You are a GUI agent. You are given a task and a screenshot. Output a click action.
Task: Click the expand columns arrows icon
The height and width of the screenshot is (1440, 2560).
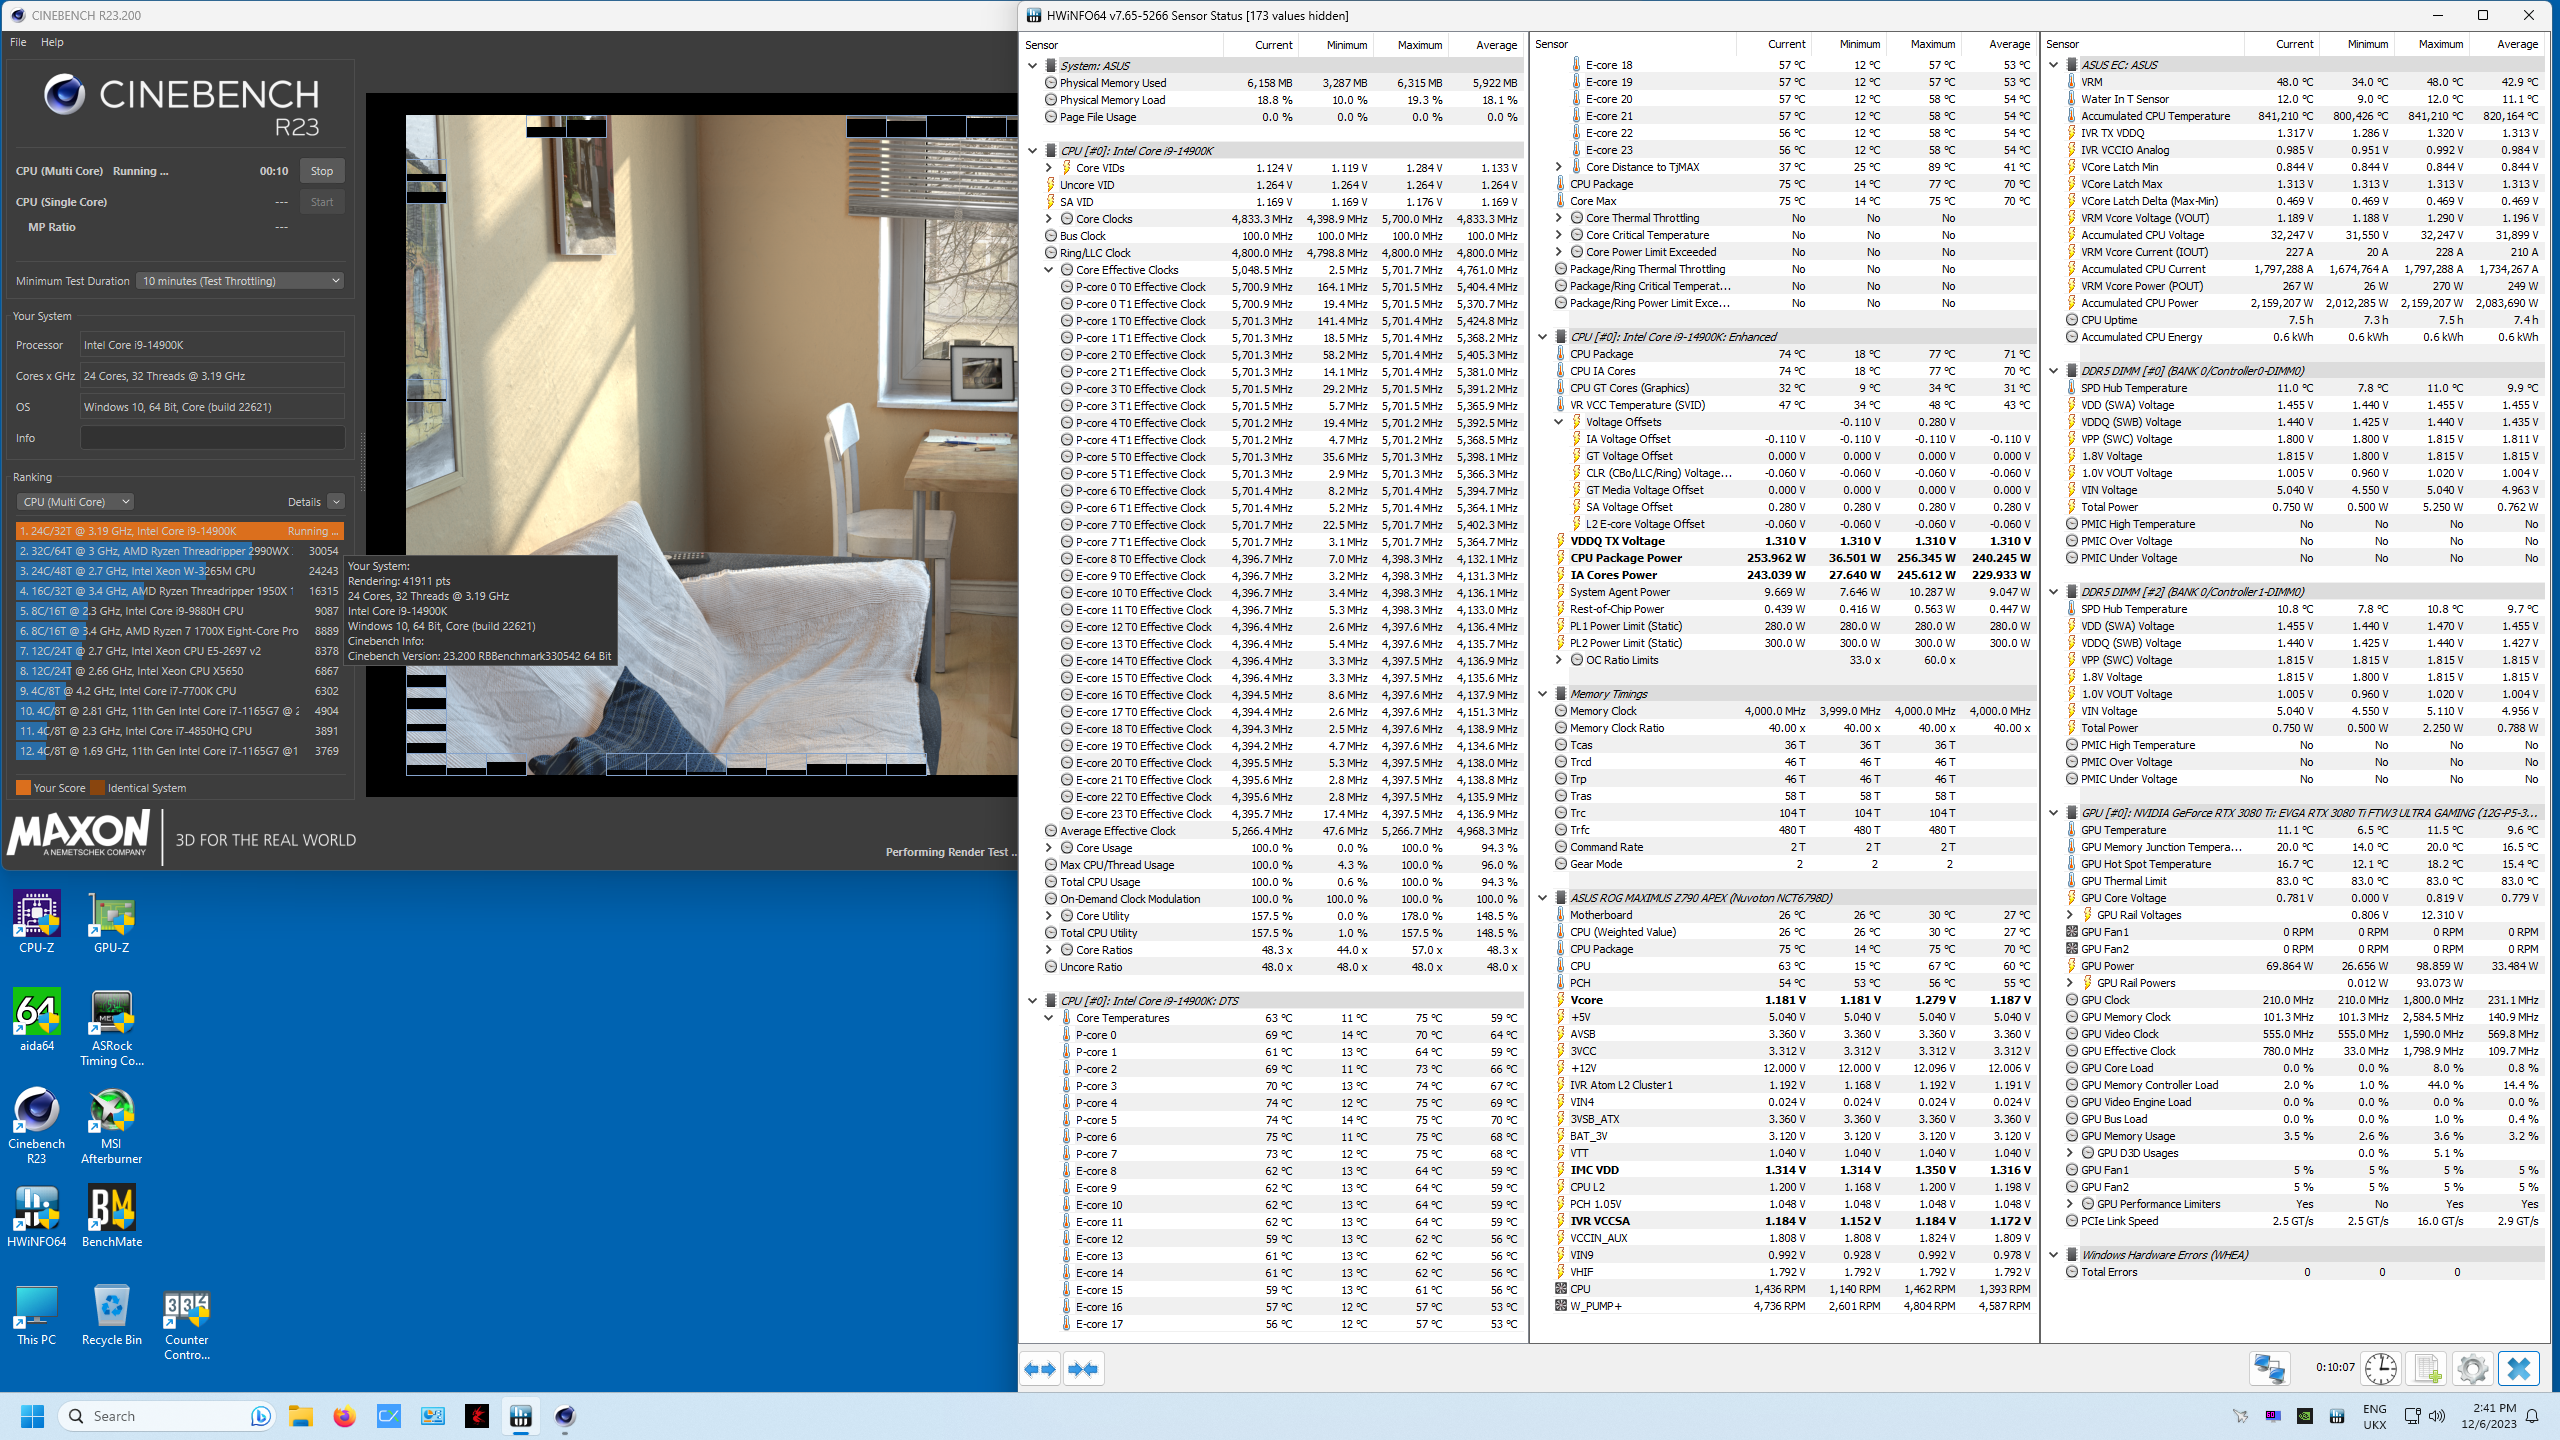[1041, 1368]
